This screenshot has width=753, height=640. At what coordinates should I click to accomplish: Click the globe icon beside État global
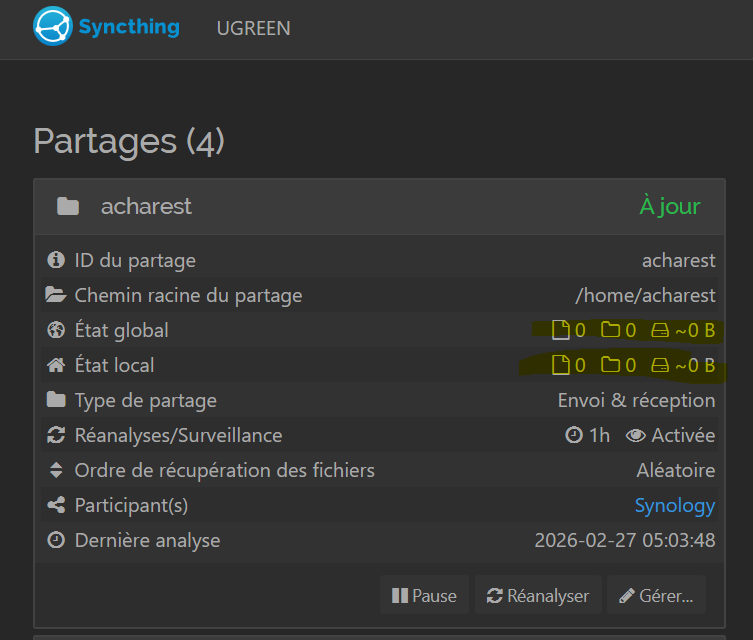56,331
